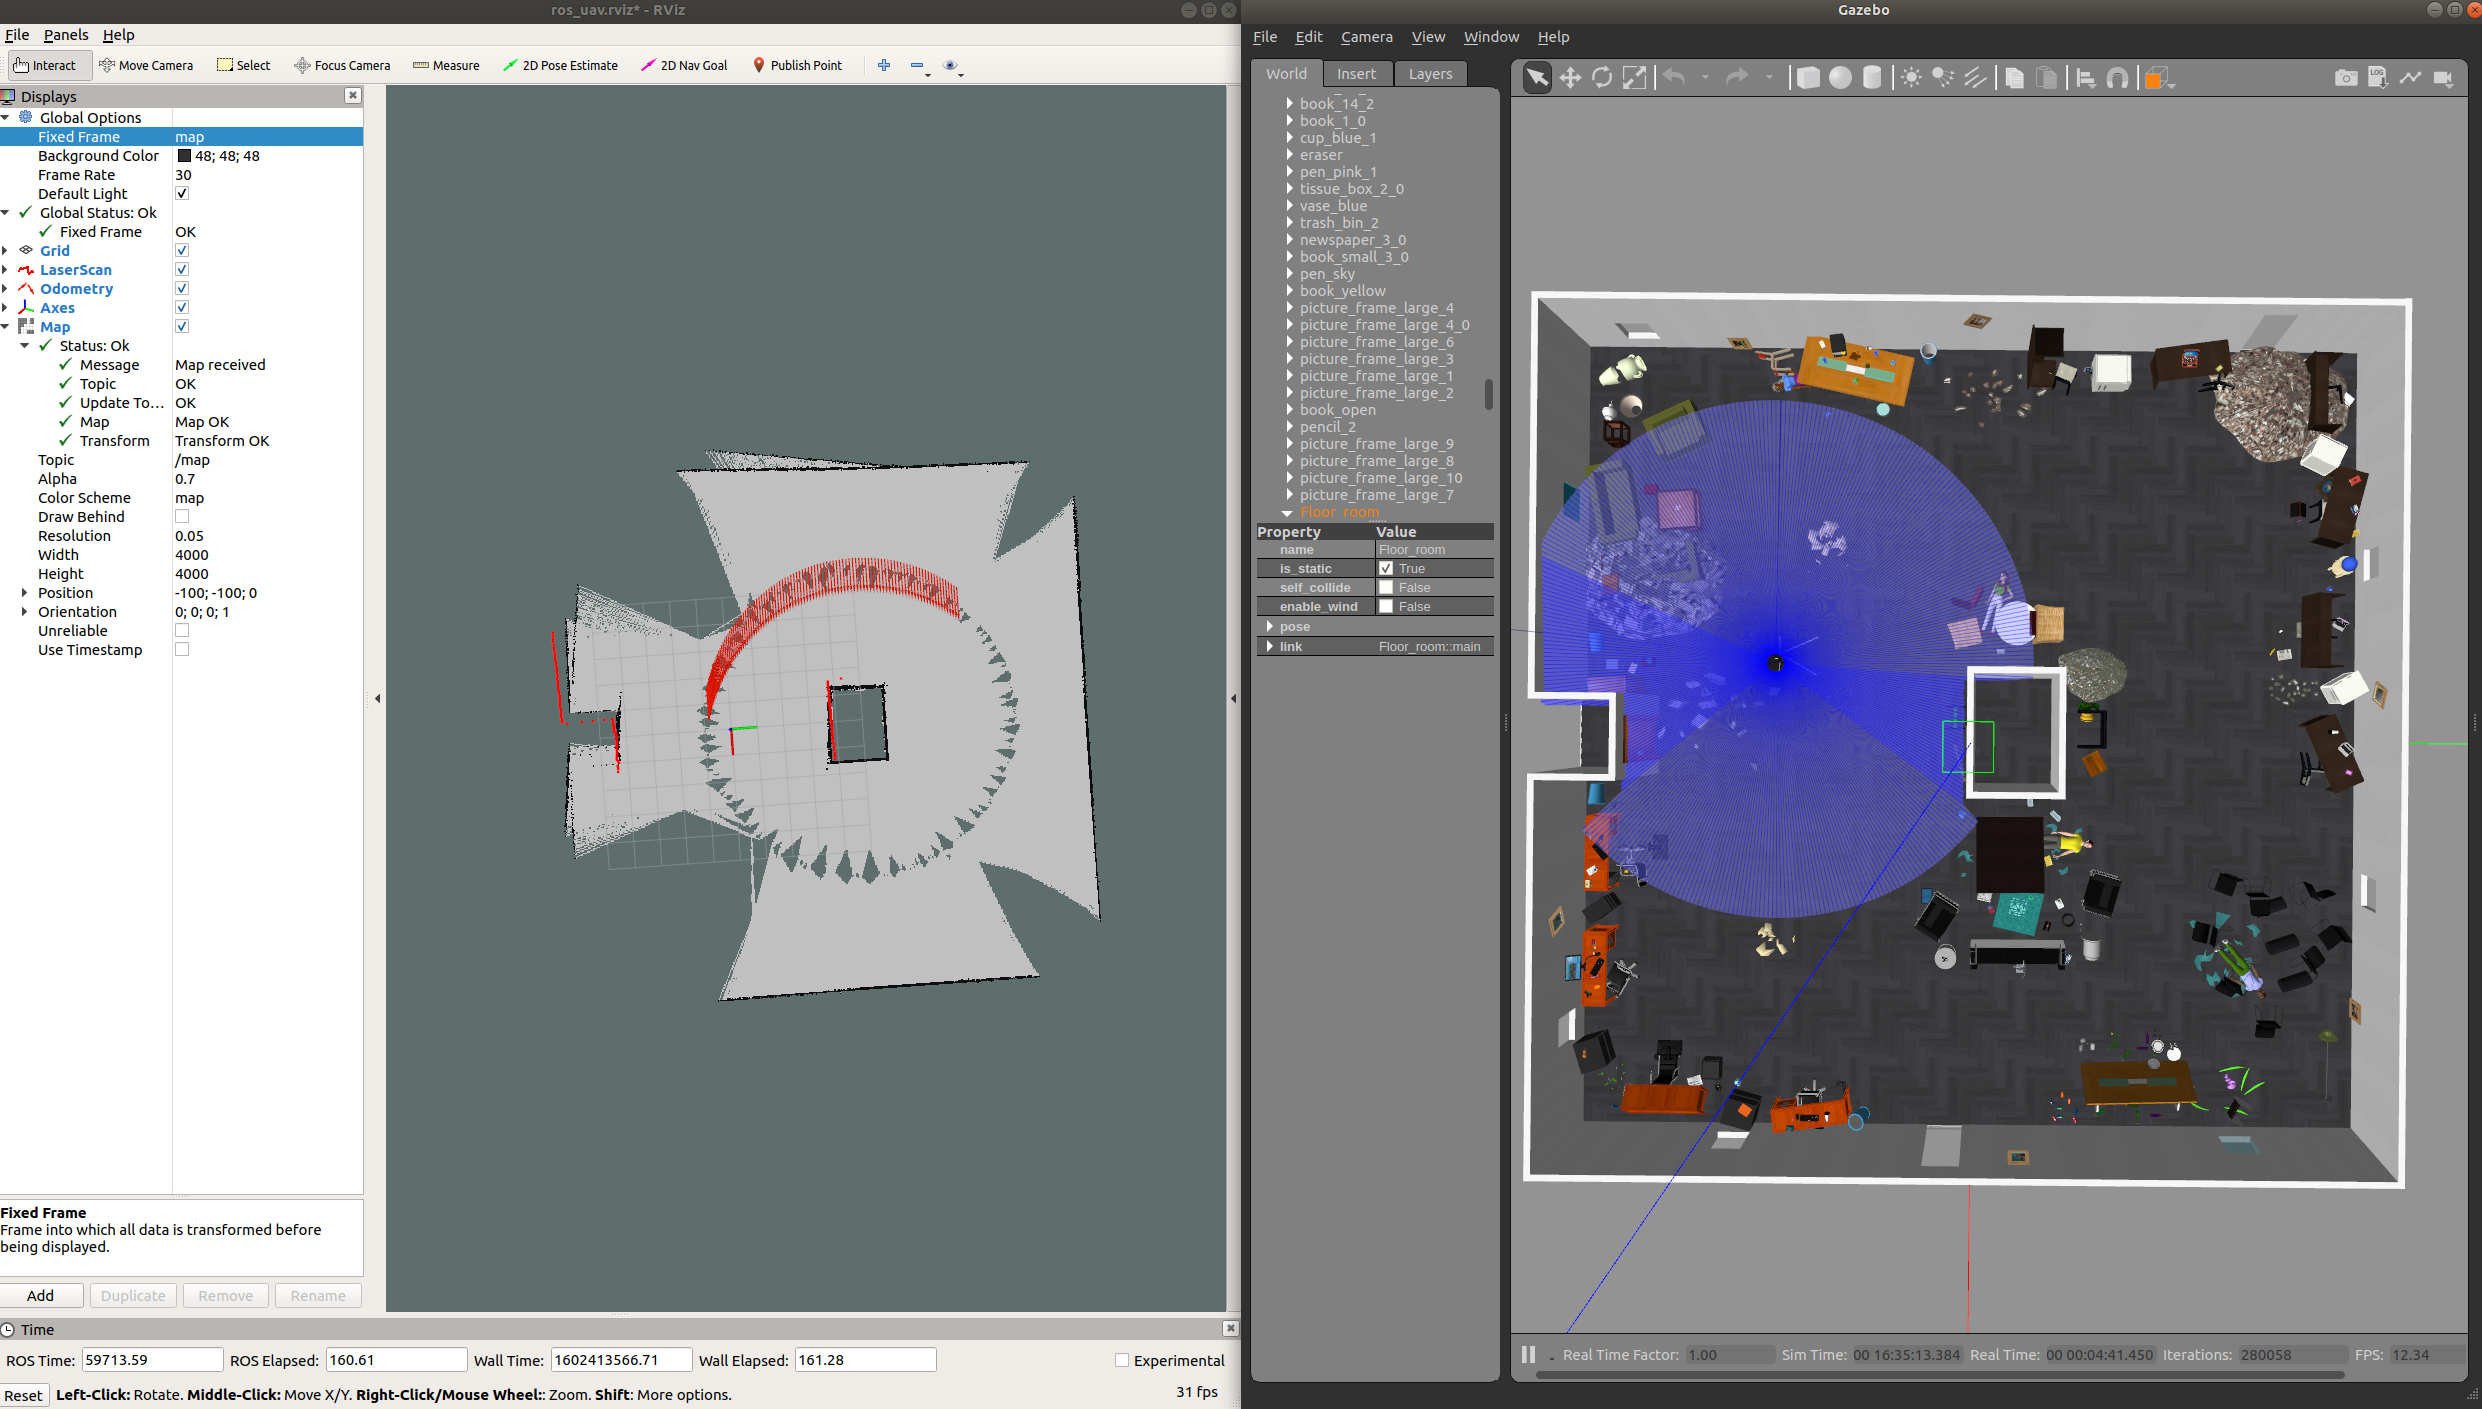Open the Panels menu in RViz
This screenshot has width=2482, height=1409.
tap(65, 35)
